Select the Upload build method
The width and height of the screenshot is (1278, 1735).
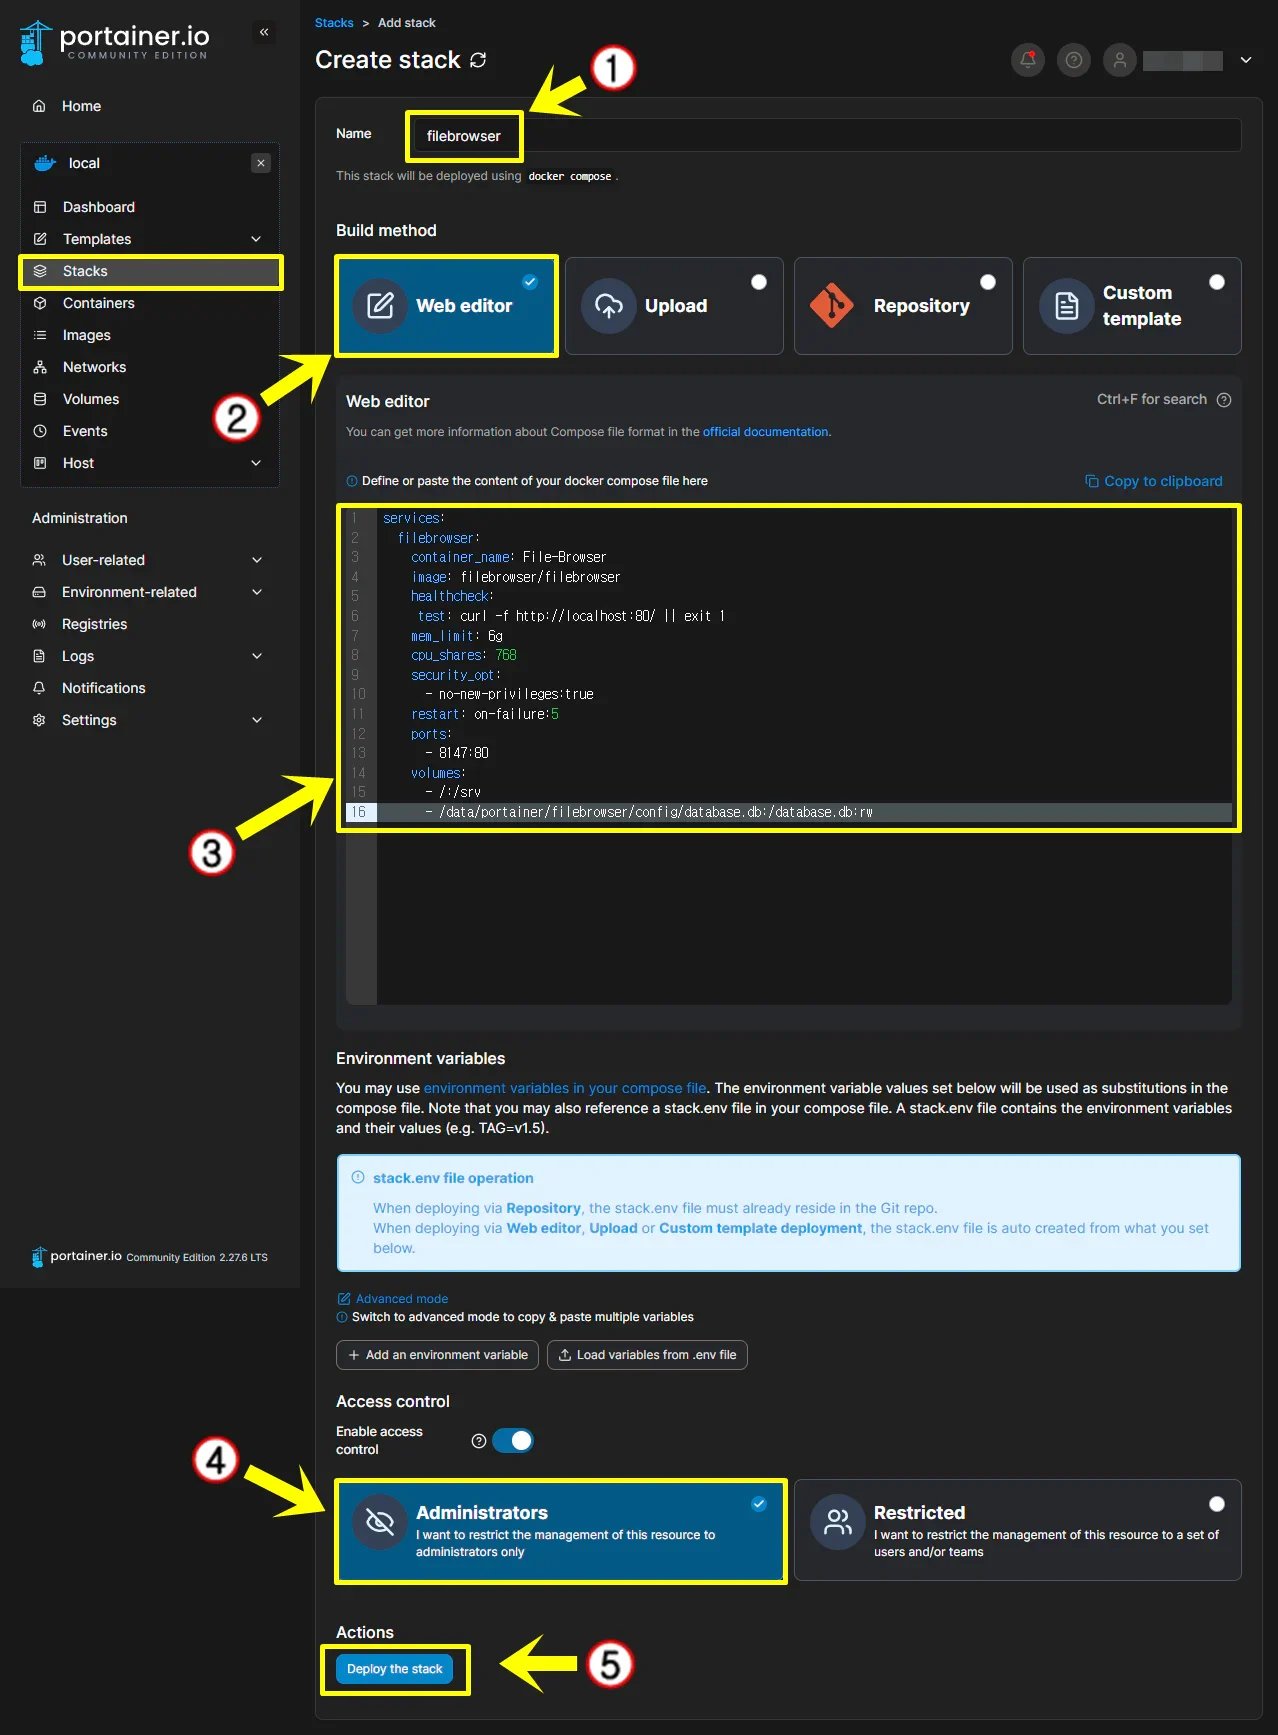click(674, 306)
